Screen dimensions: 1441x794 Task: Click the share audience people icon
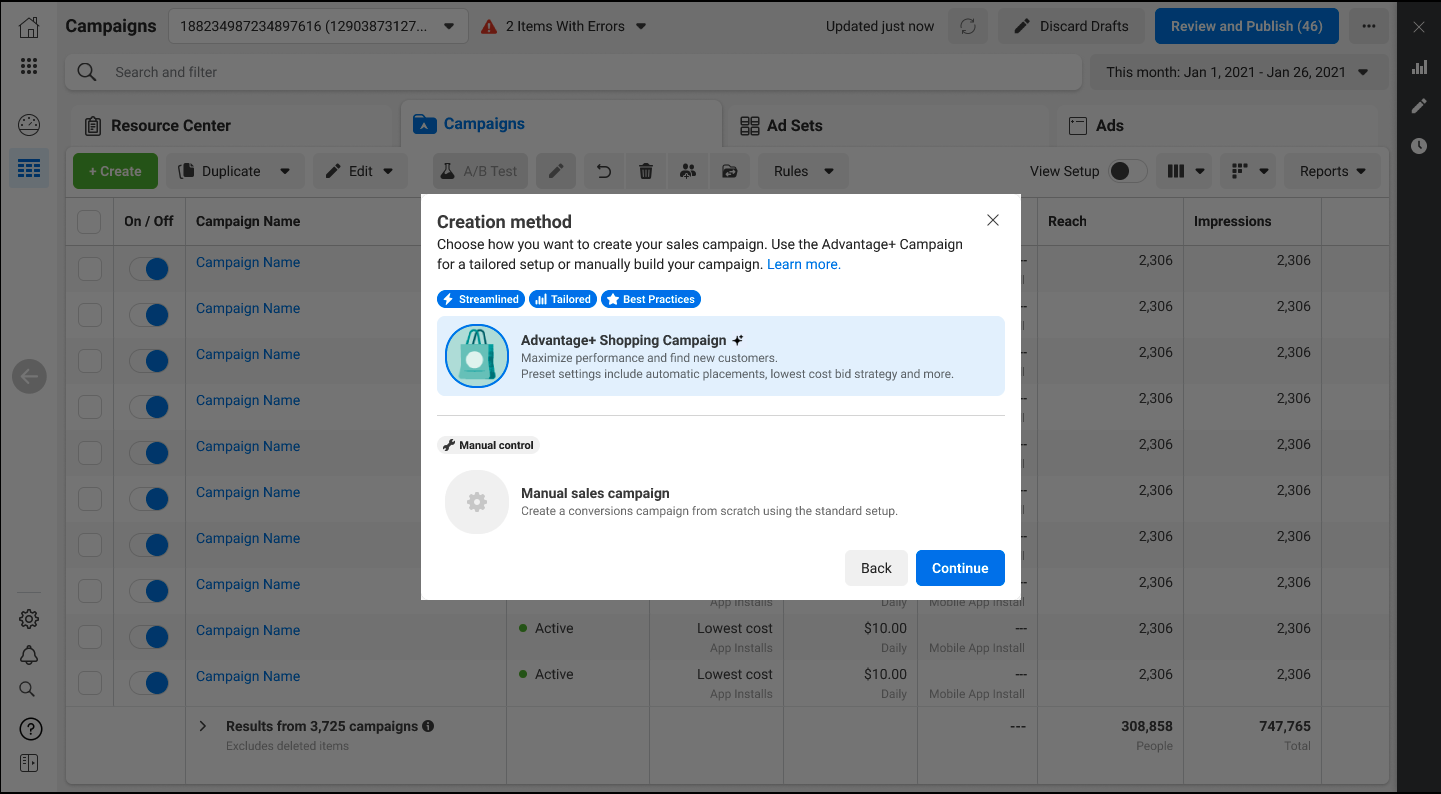[688, 171]
